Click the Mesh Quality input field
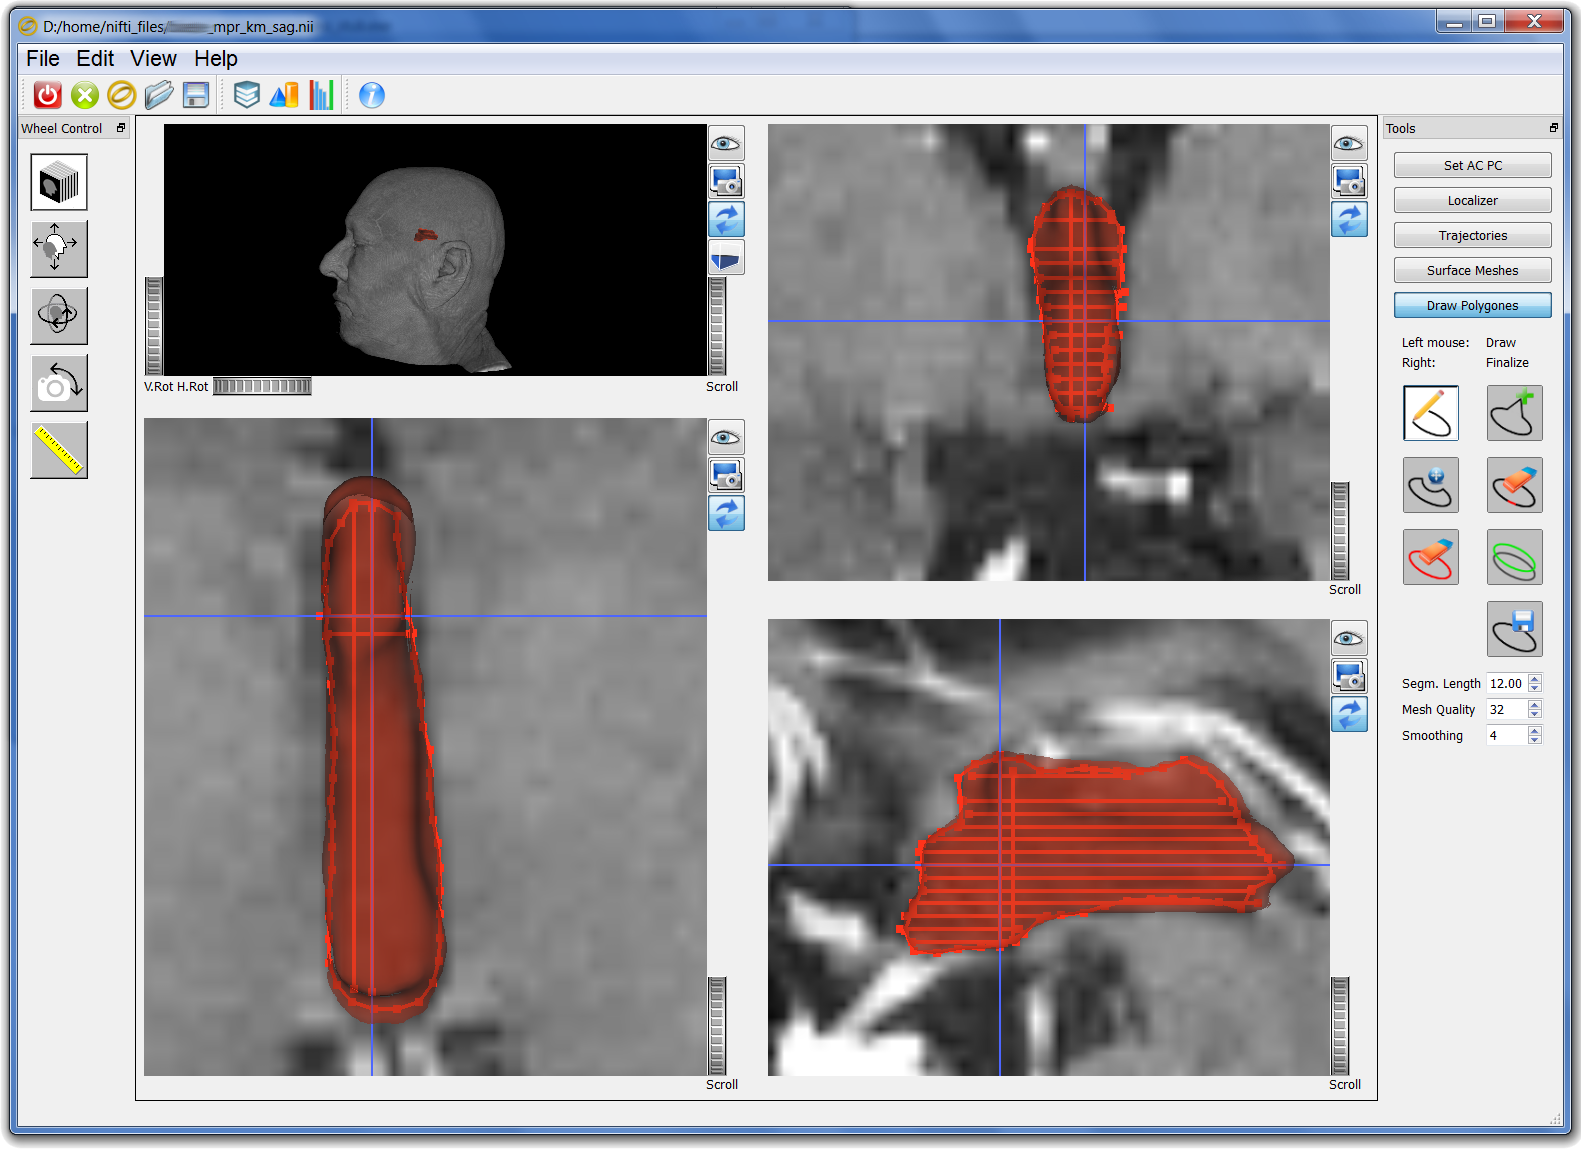Image resolution: width=1581 pixels, height=1149 pixels. [1505, 710]
